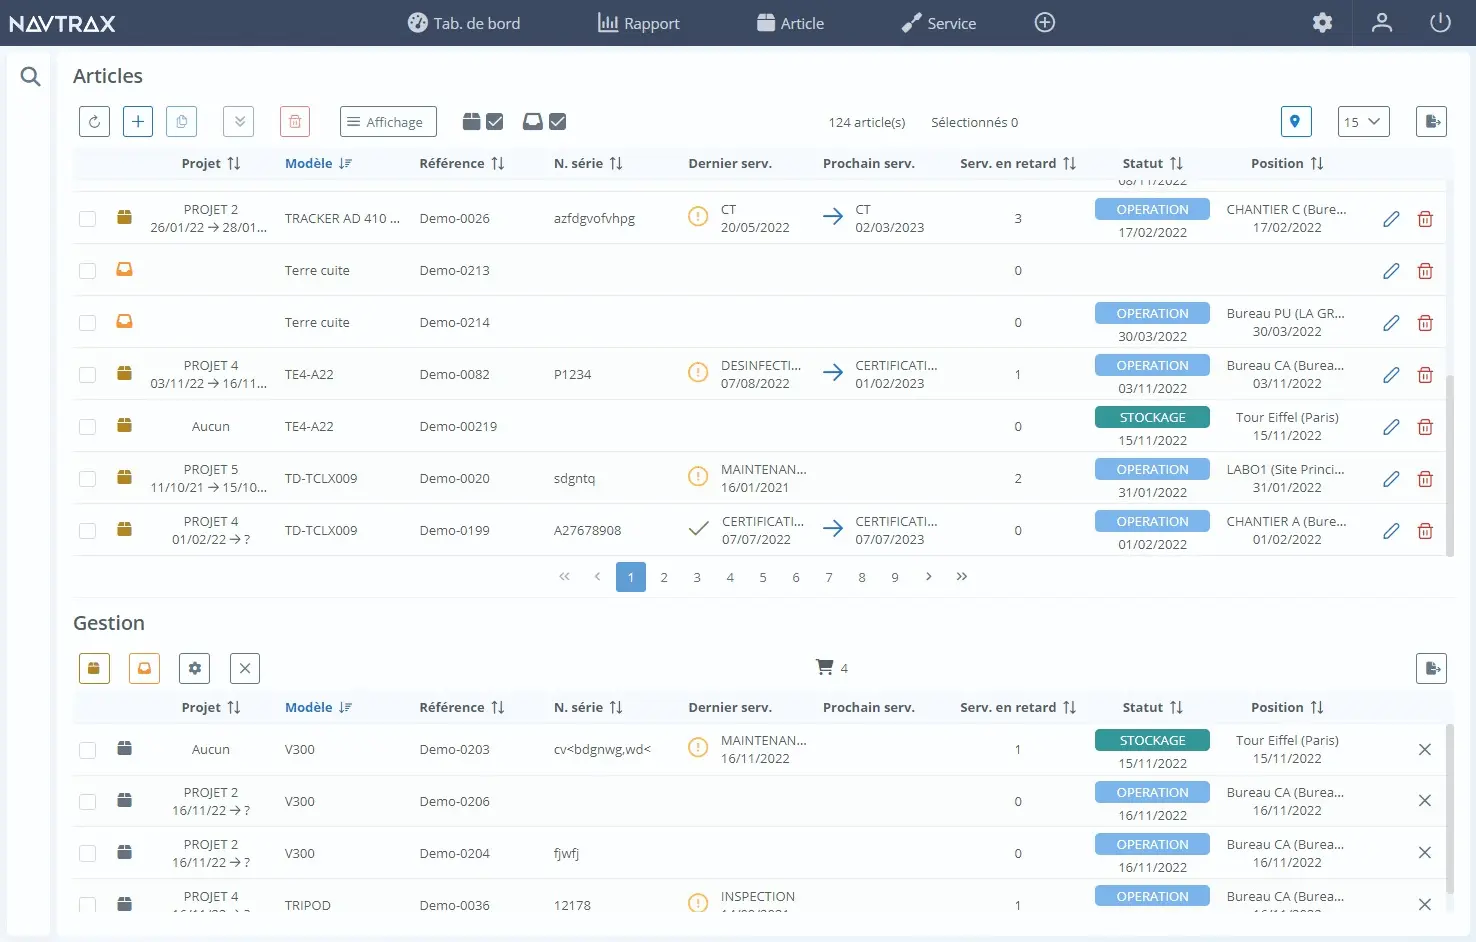
Task: Edit article Demo-0082 pencil icon
Action: [1391, 375]
